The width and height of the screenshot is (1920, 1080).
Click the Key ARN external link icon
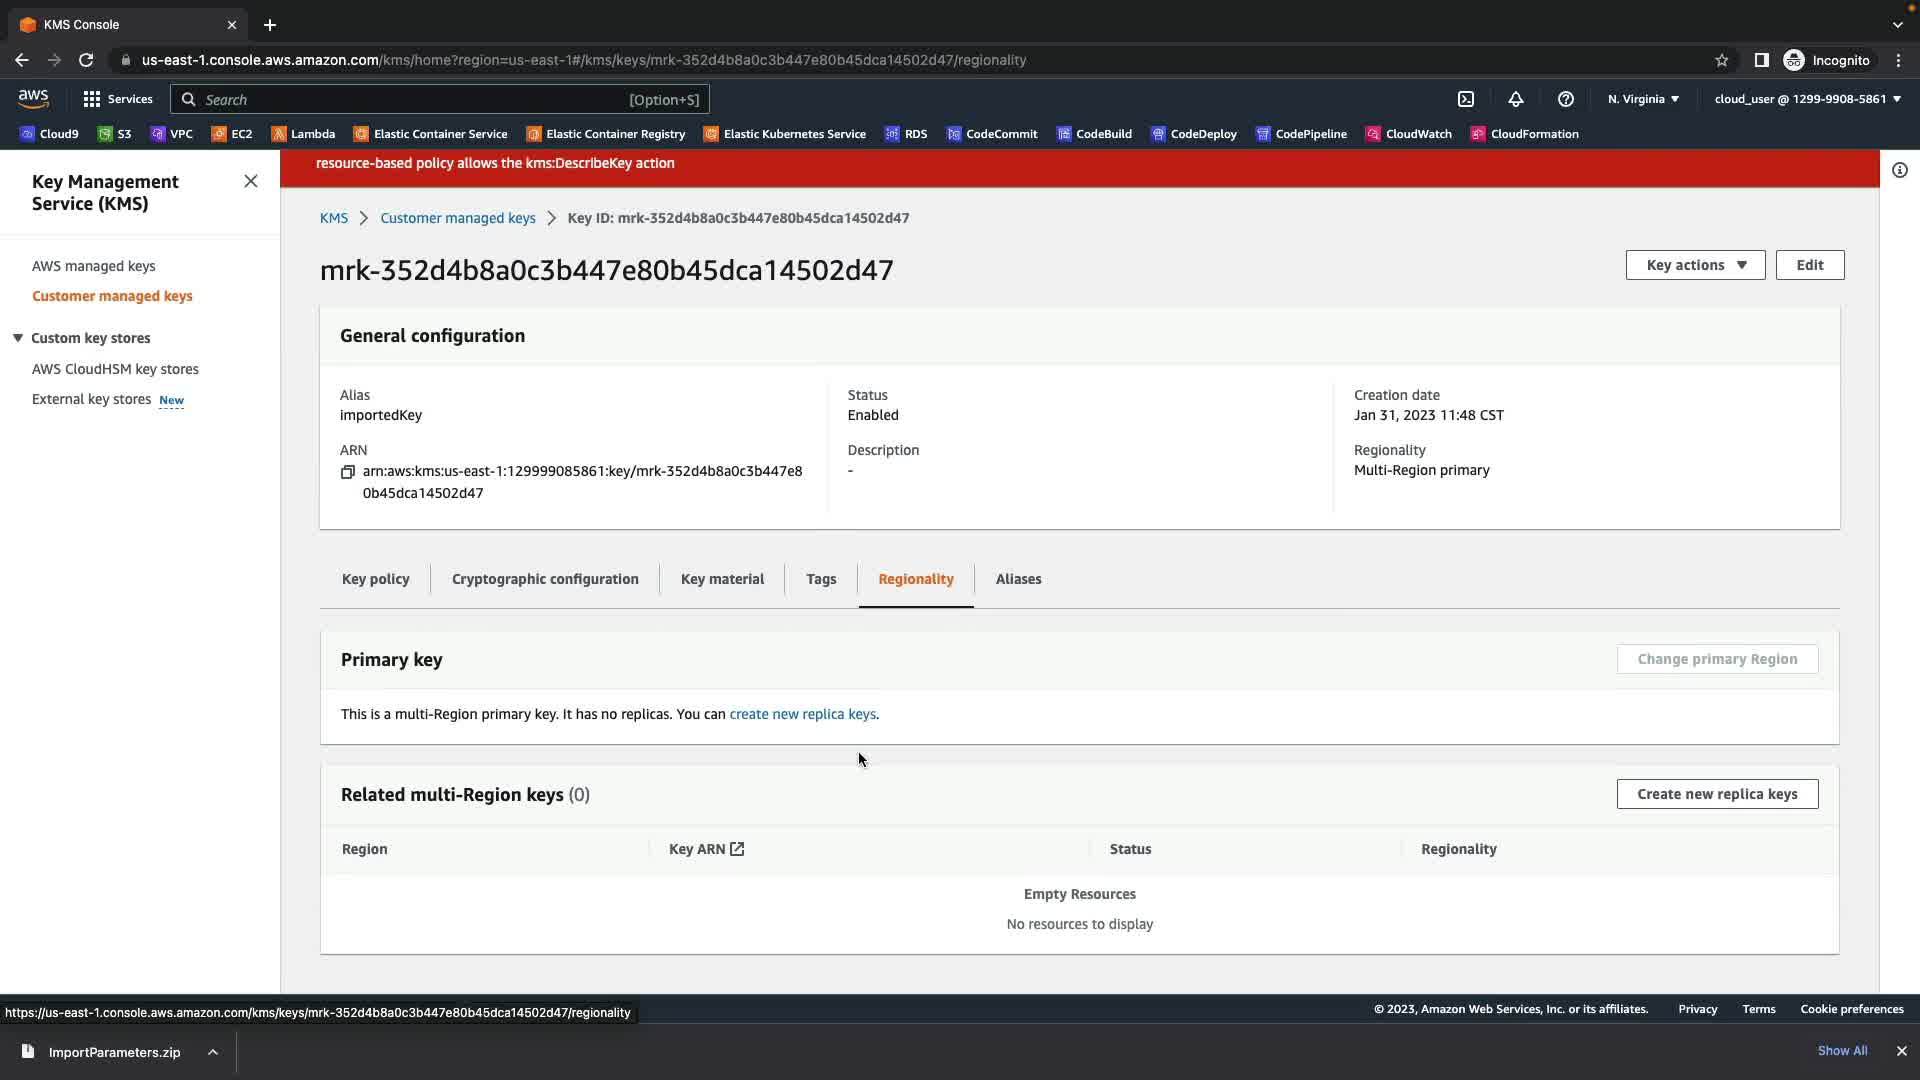pyautogui.click(x=737, y=849)
